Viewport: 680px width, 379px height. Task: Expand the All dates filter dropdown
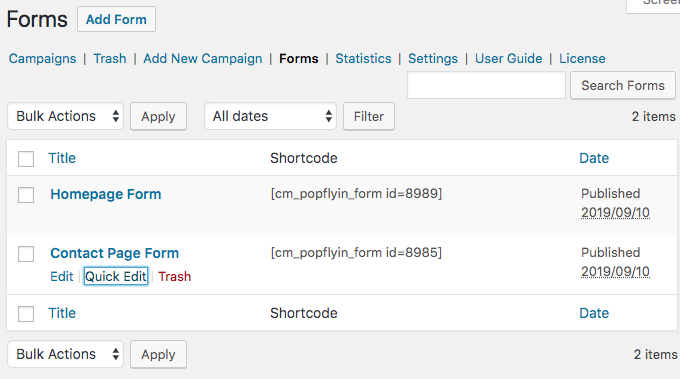270,116
